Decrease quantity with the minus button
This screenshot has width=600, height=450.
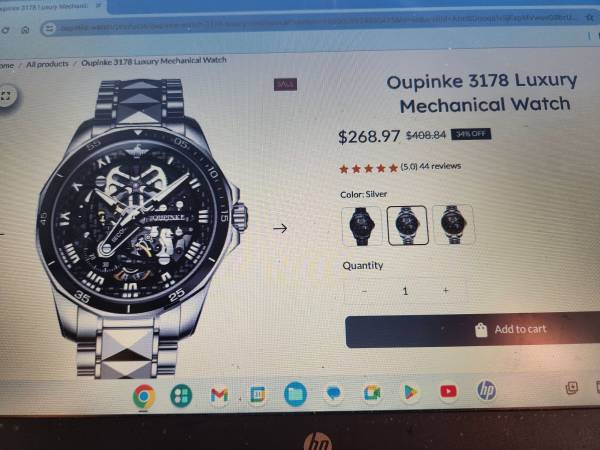364,292
